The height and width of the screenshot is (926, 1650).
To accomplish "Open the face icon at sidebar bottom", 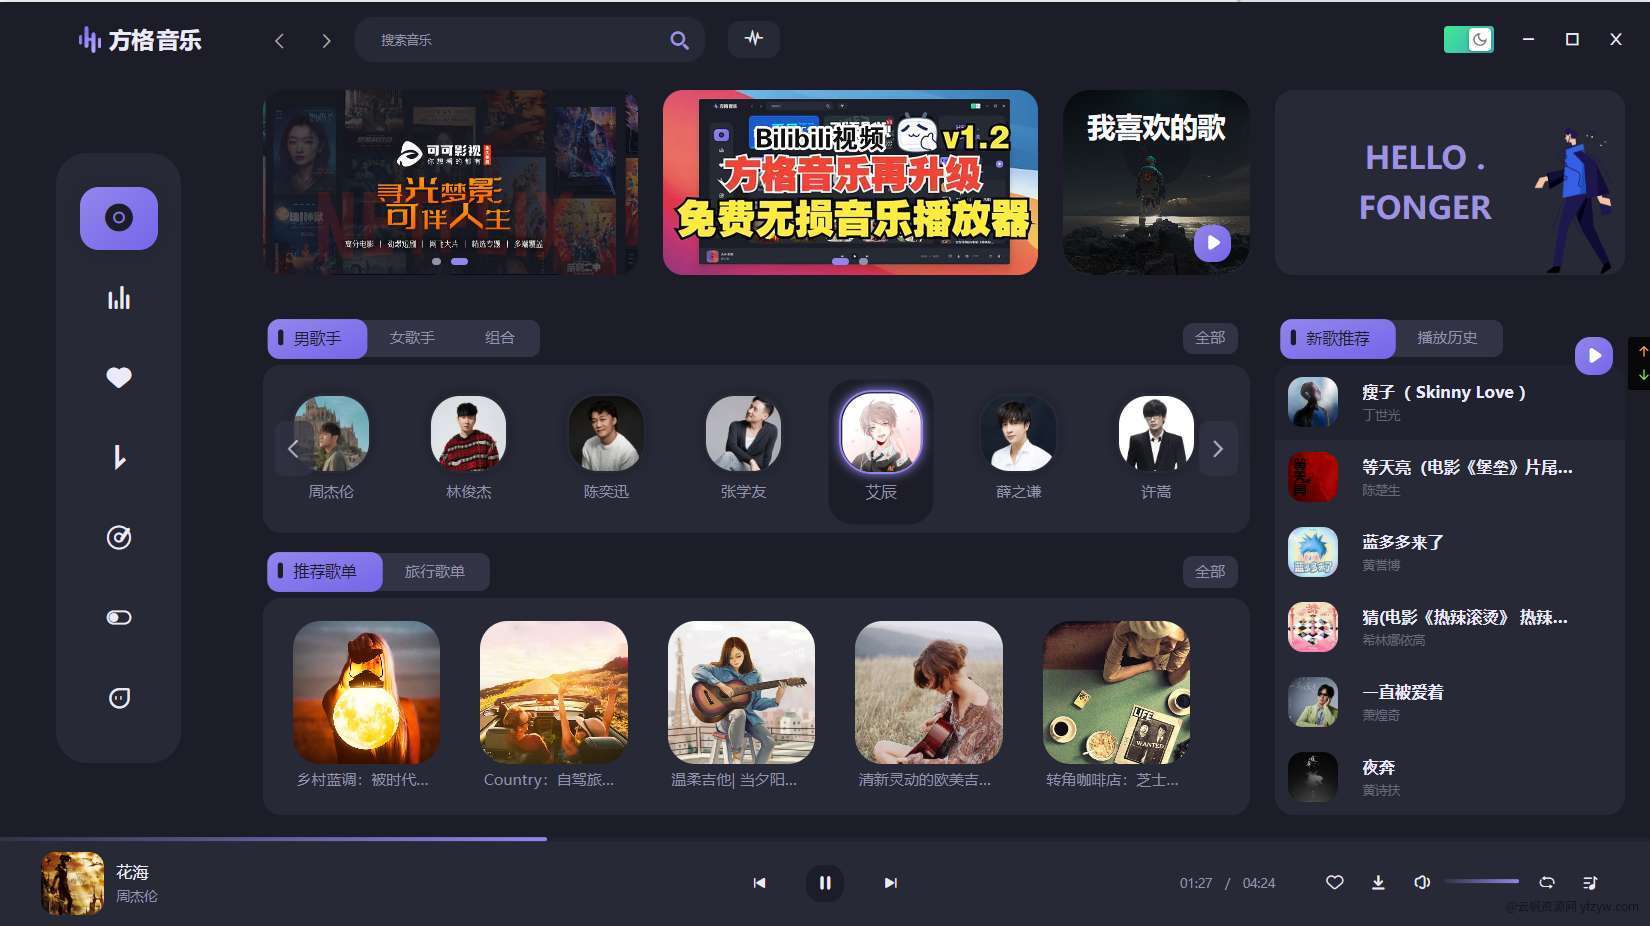I will pyautogui.click(x=119, y=697).
